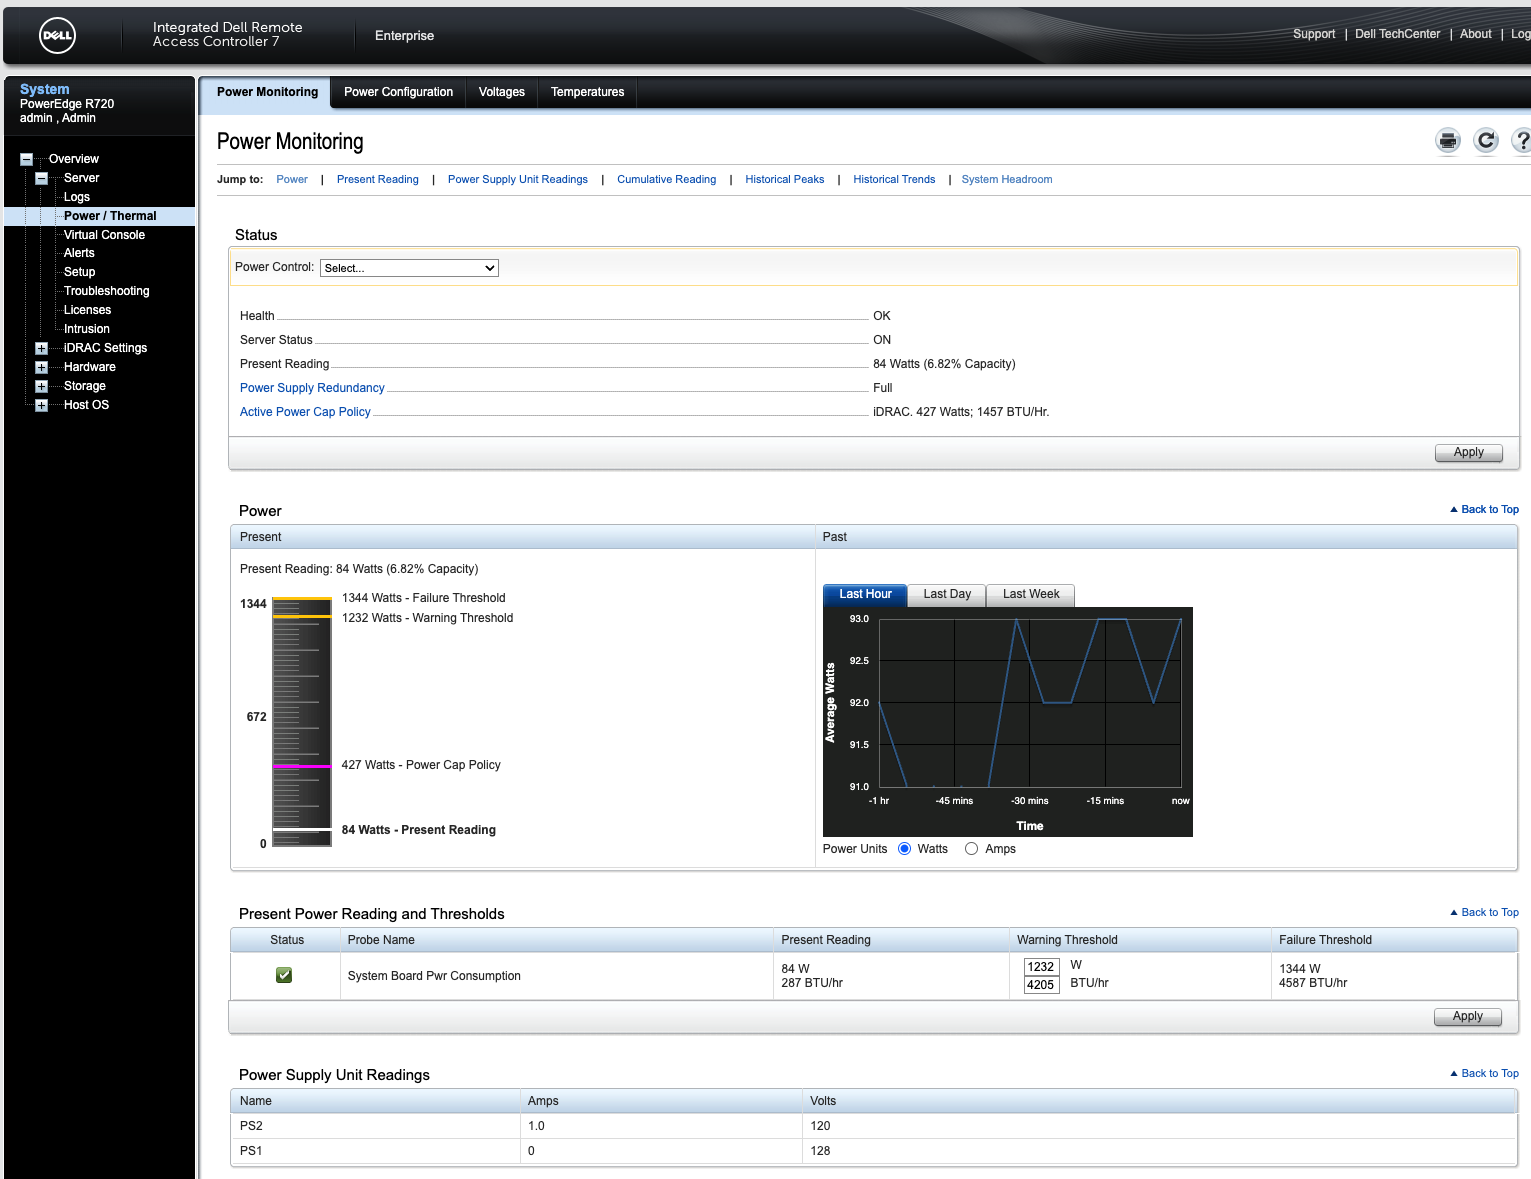This screenshot has height=1179, width=1531.
Task: Click Back to Top near thresholds table
Action: click(1484, 912)
